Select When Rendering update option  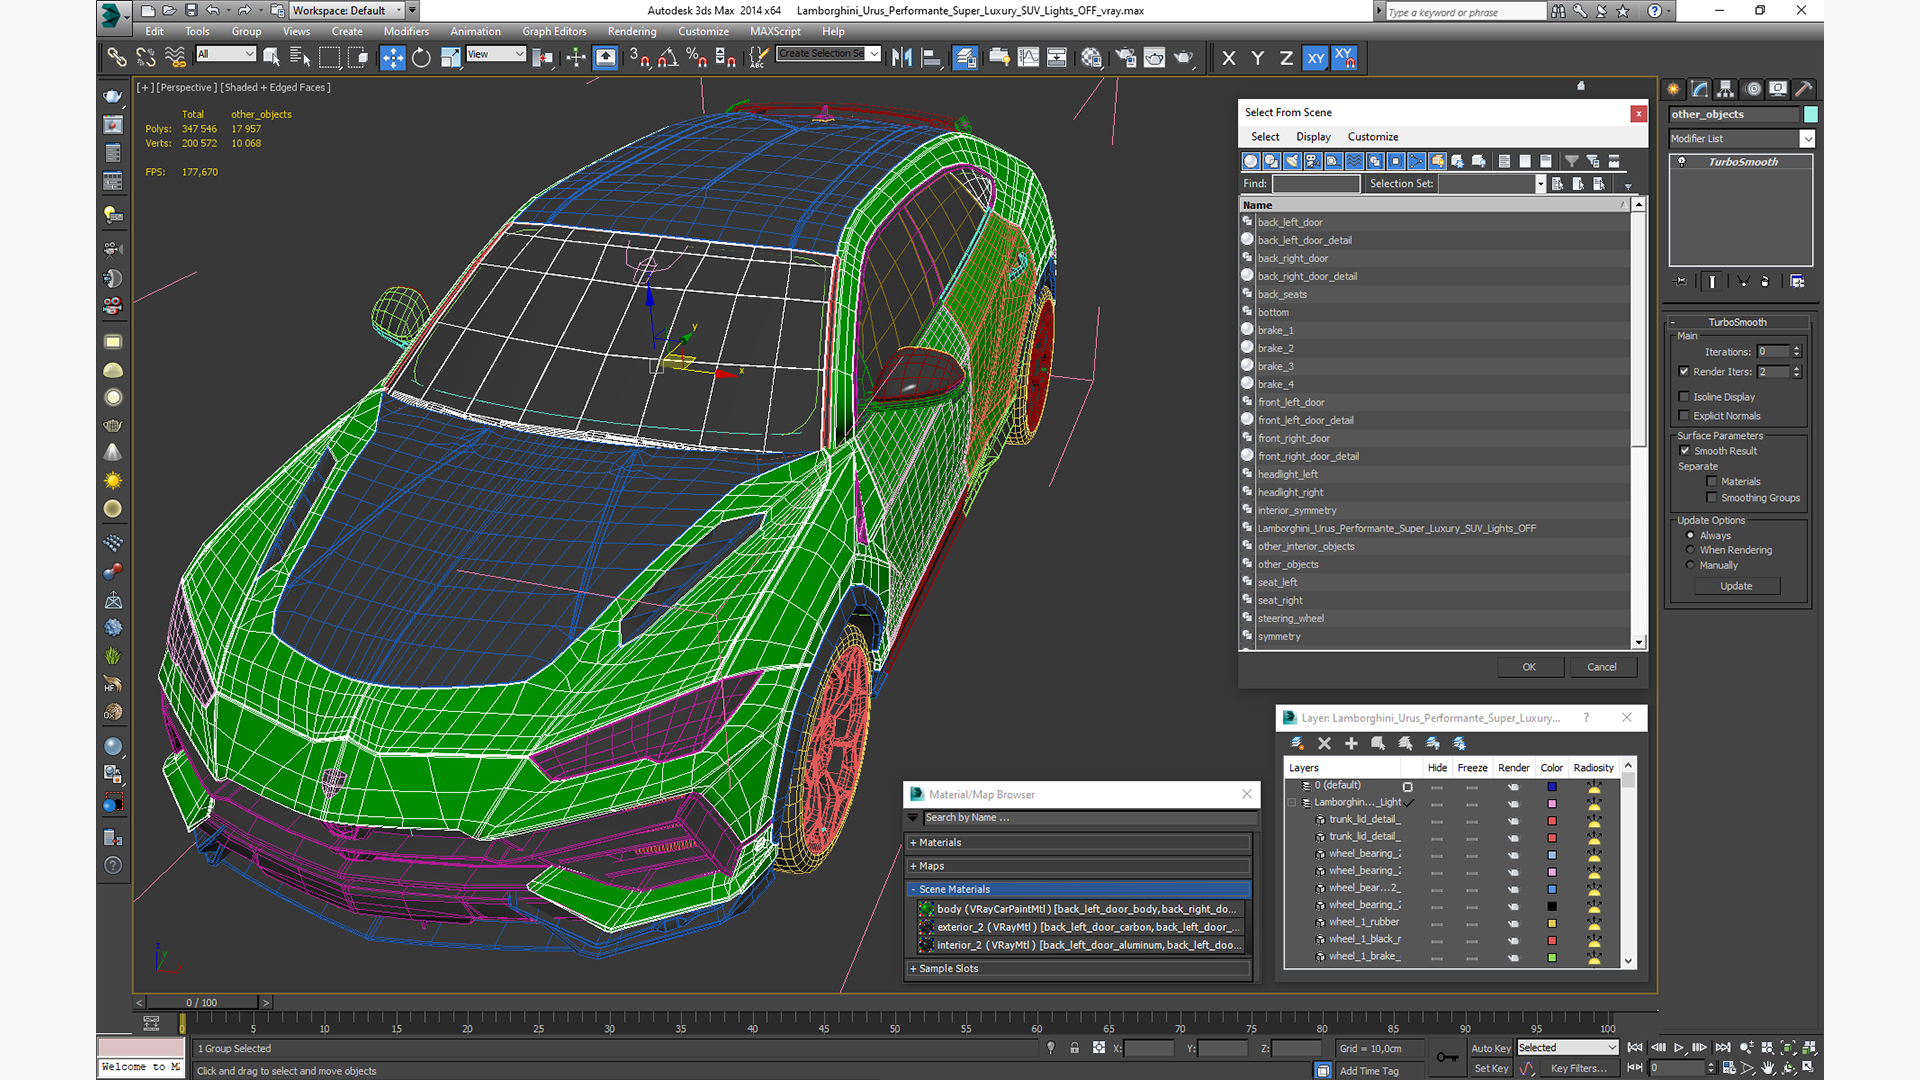[1691, 550]
